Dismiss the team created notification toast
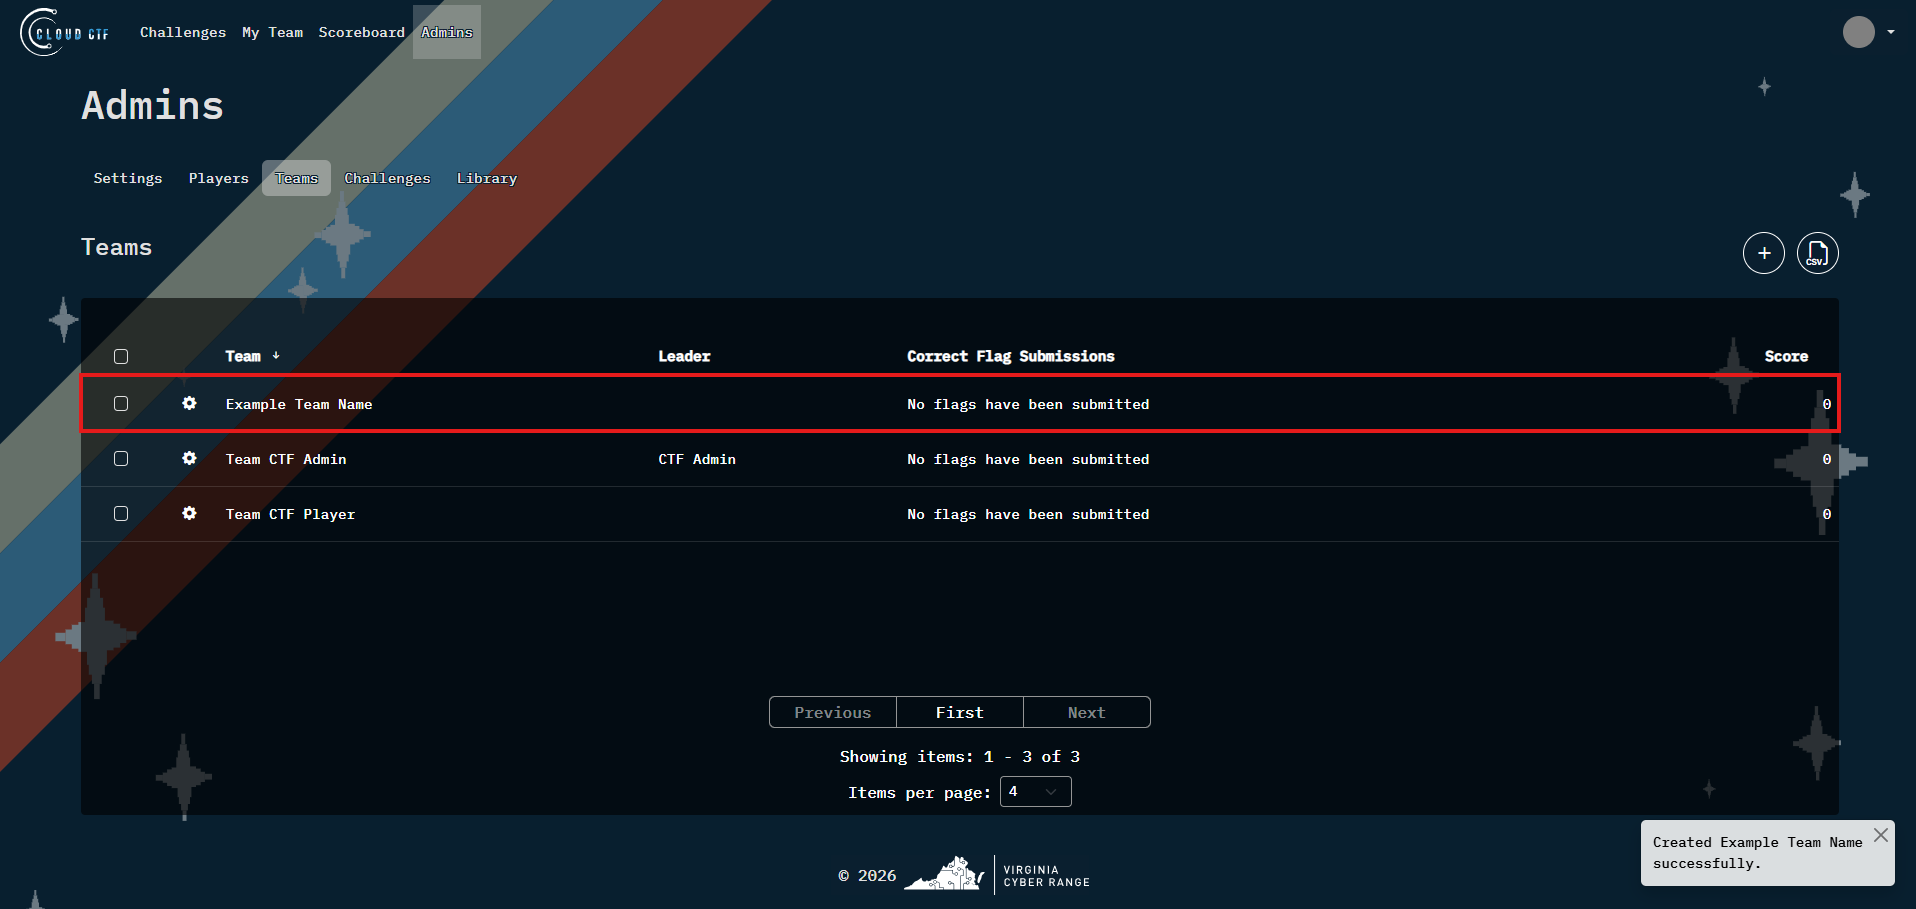Screen dimensions: 1916x909 [1881, 835]
